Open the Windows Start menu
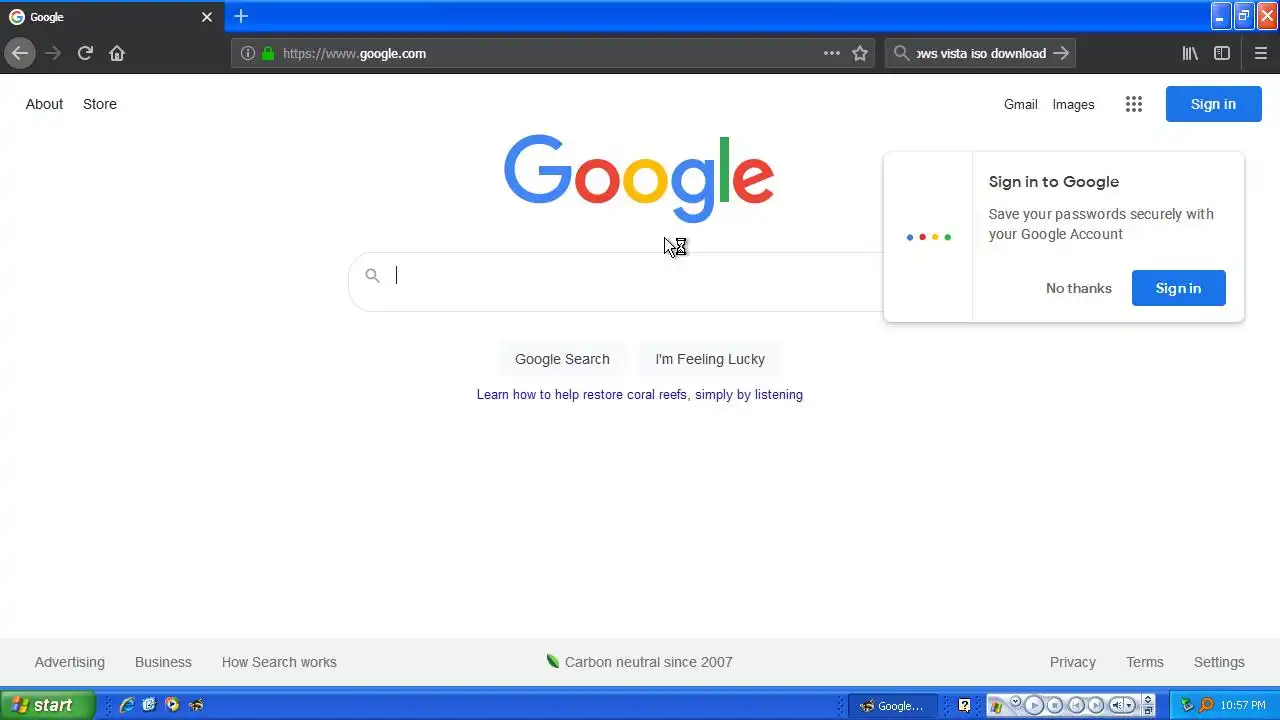The width and height of the screenshot is (1280, 720). pos(48,705)
